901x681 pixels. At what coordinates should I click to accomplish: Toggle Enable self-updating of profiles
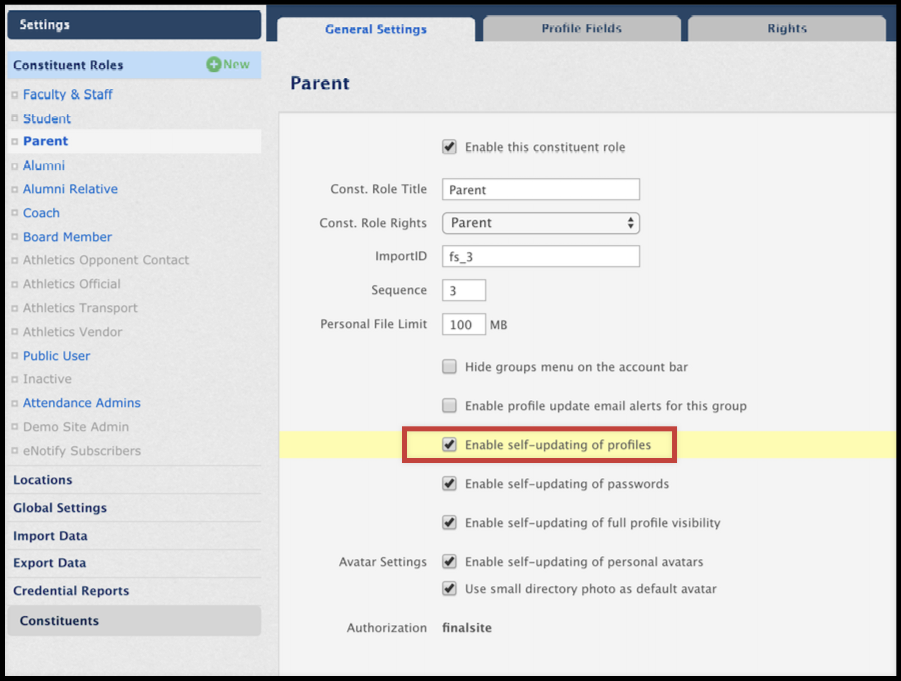tap(449, 445)
